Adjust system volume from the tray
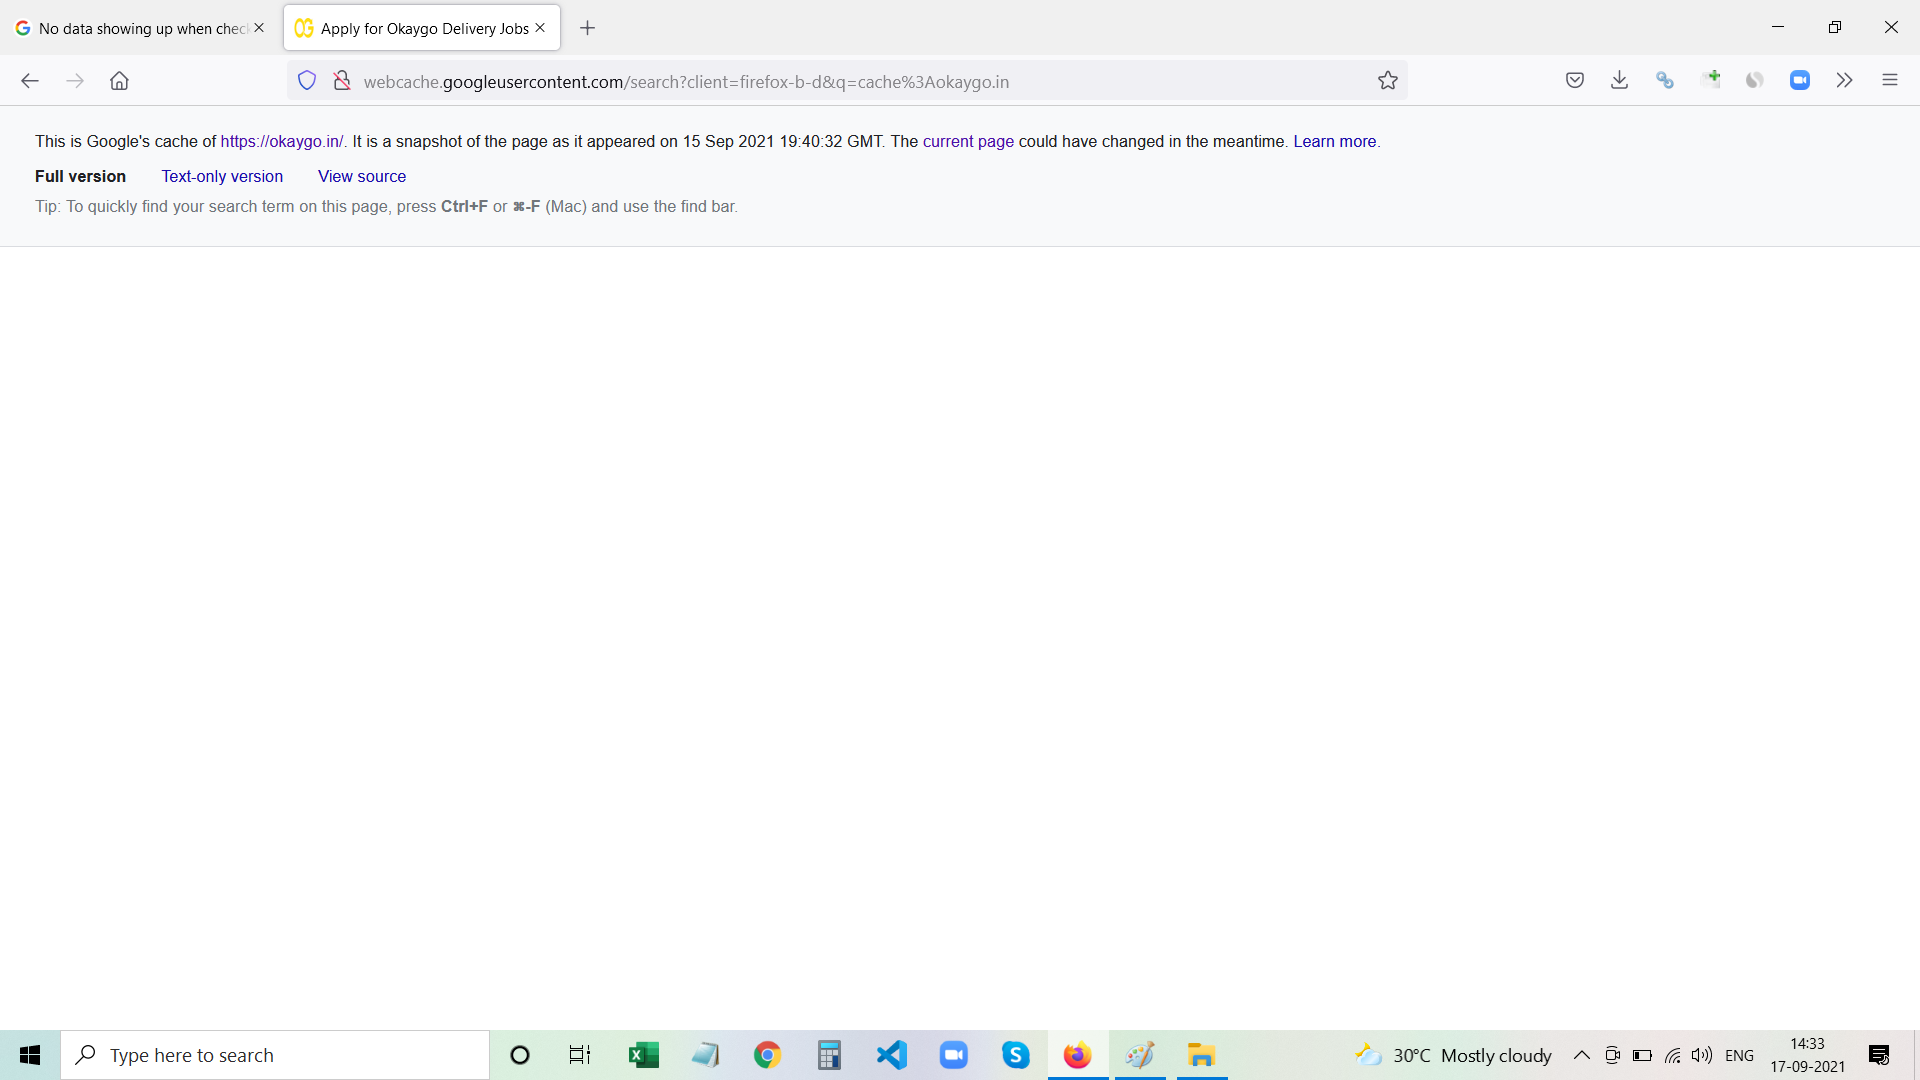Image resolution: width=1920 pixels, height=1080 pixels. [x=1703, y=1056]
